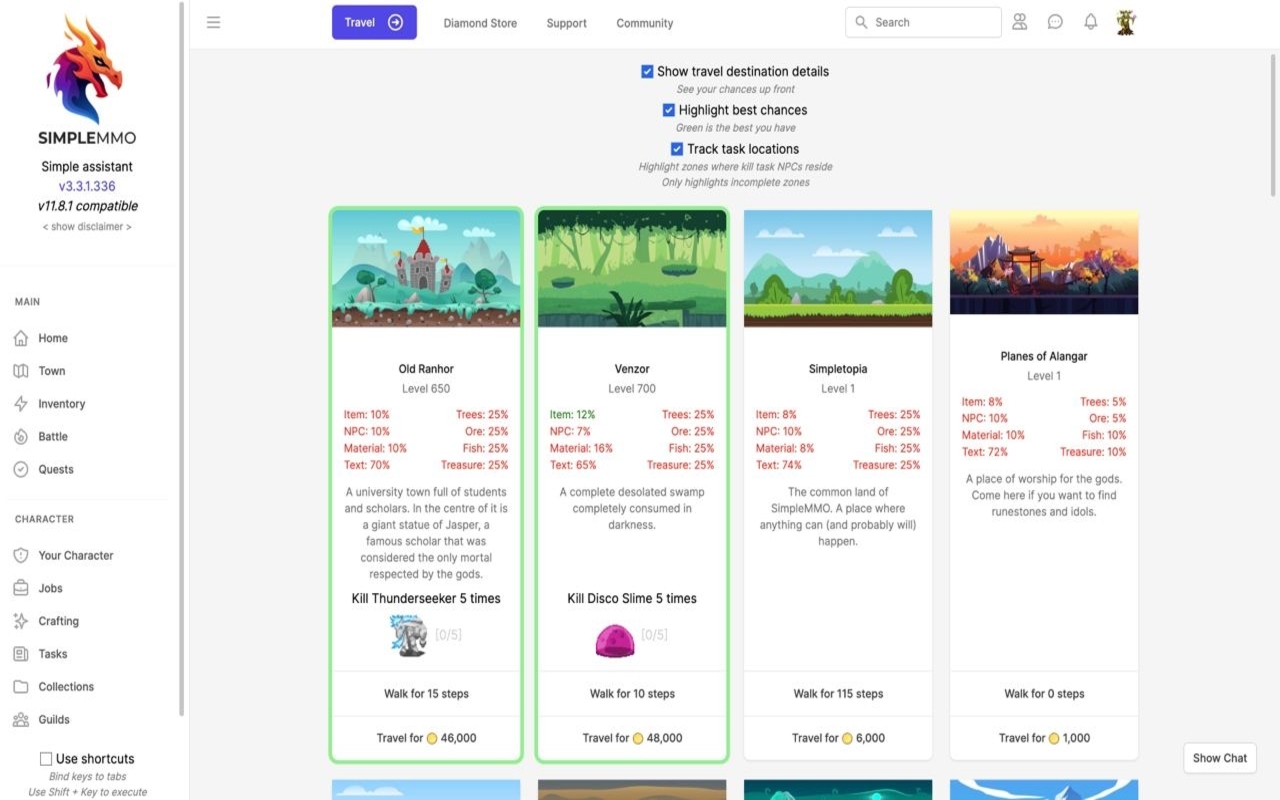Screen dimensions: 1280x800
Task: Click the Travel button in header
Action: [x=374, y=22]
